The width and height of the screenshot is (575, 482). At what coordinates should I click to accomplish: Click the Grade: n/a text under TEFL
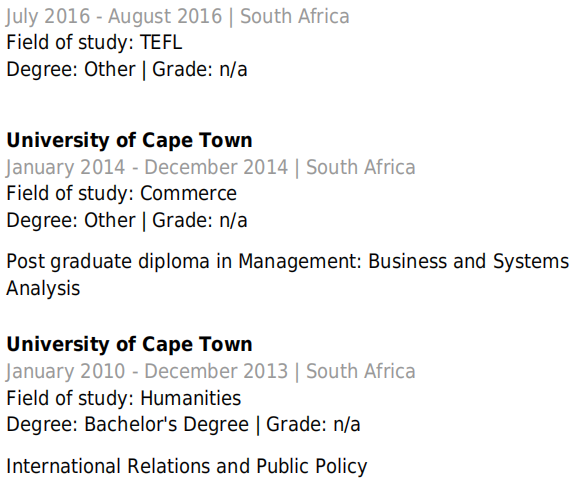click(200, 69)
